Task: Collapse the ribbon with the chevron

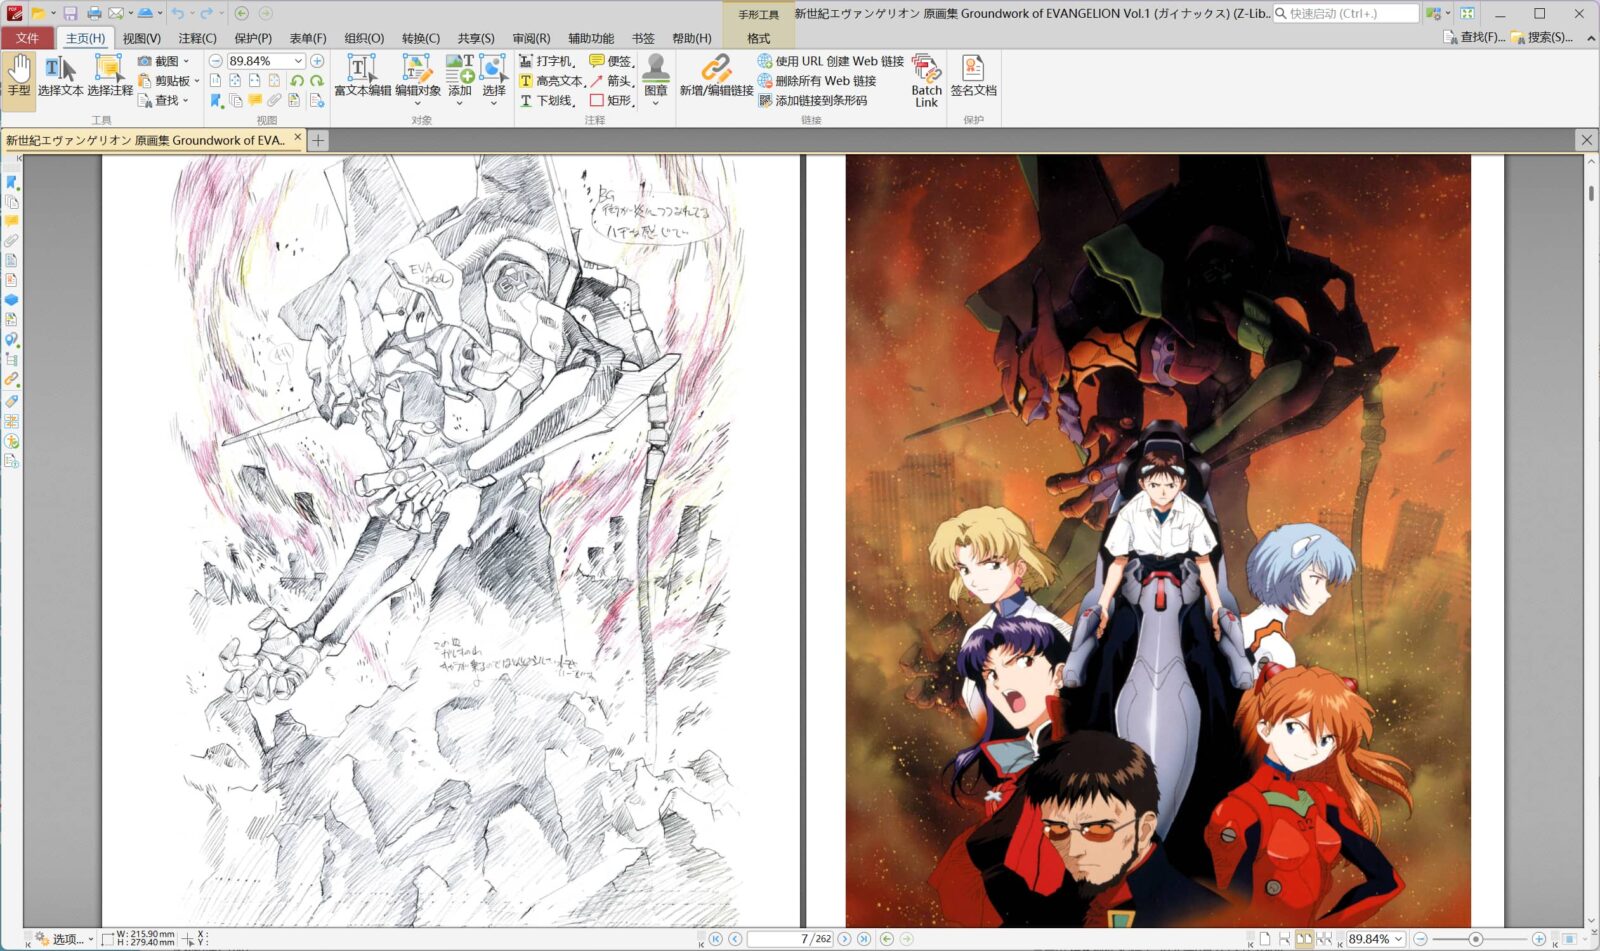Action: tap(1591, 38)
